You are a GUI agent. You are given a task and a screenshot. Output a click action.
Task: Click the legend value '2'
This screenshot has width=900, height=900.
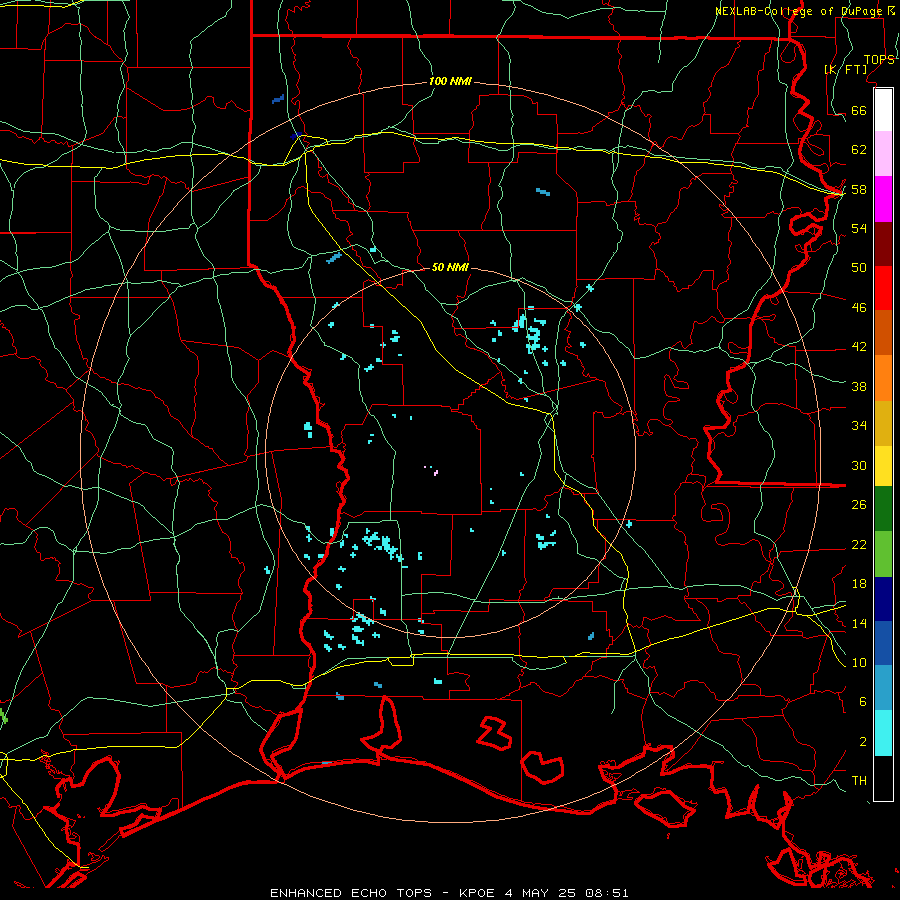tap(862, 742)
